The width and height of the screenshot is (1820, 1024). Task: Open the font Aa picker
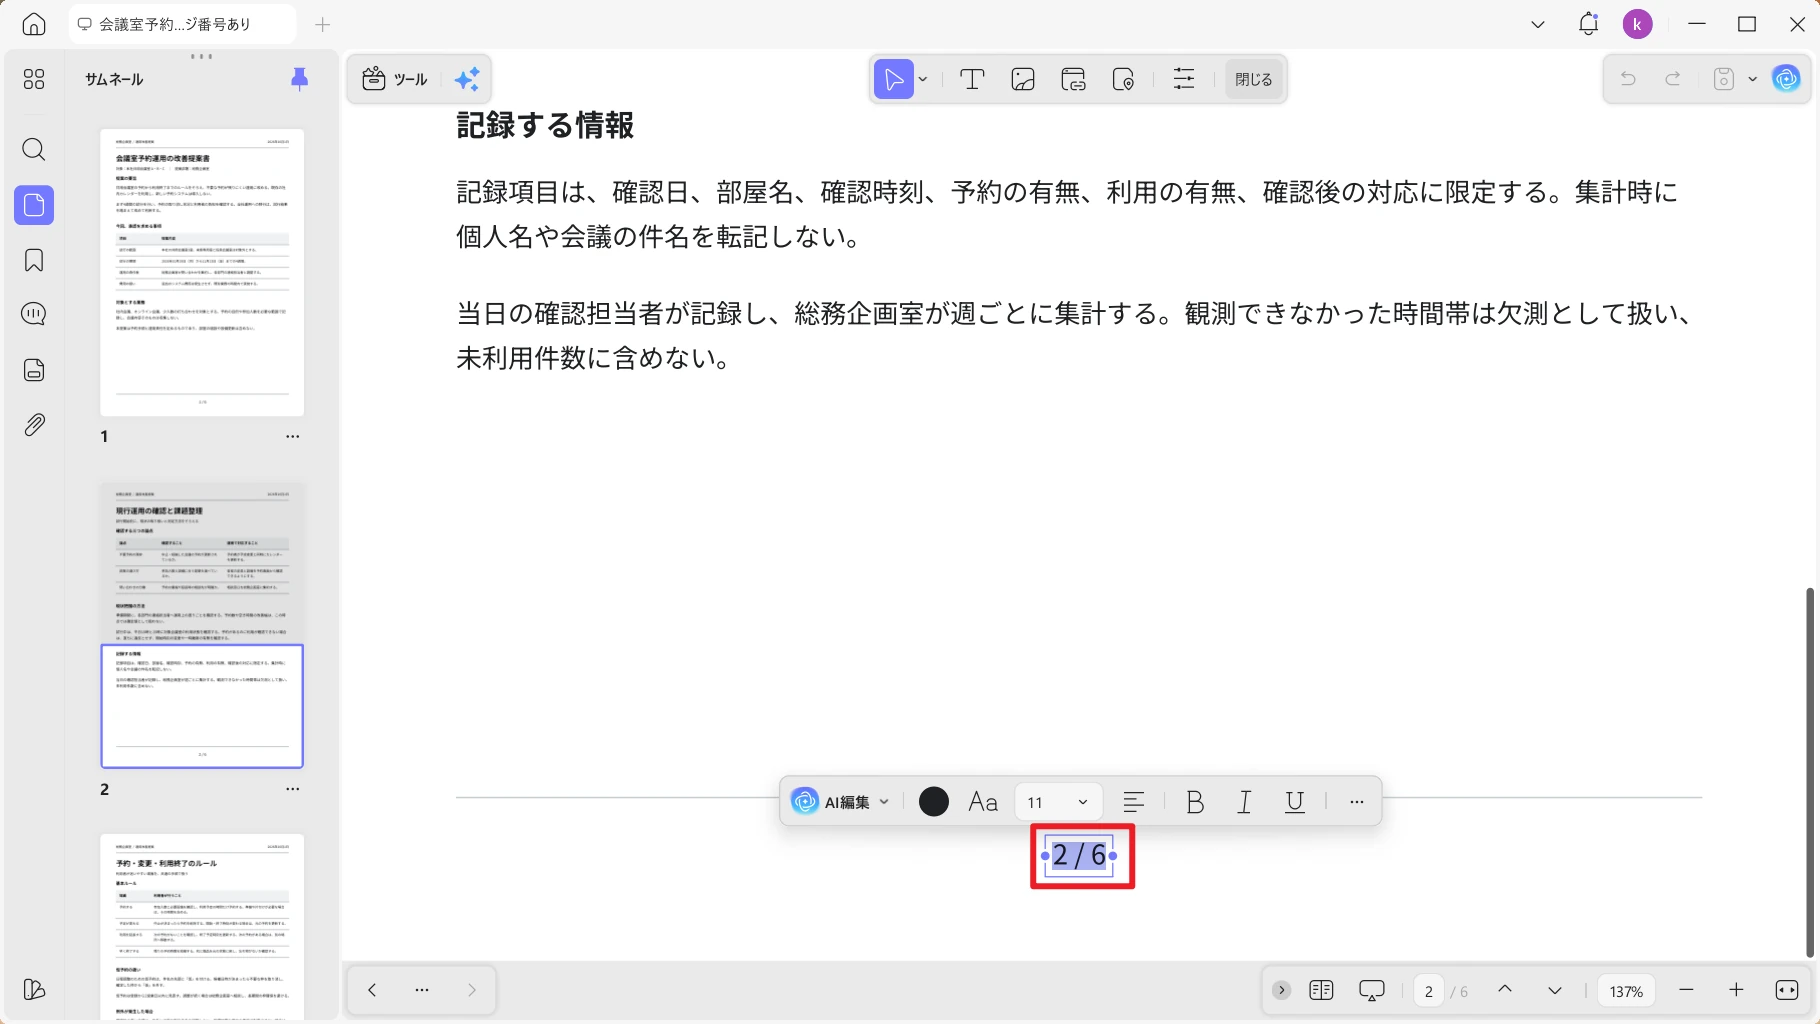coord(983,802)
